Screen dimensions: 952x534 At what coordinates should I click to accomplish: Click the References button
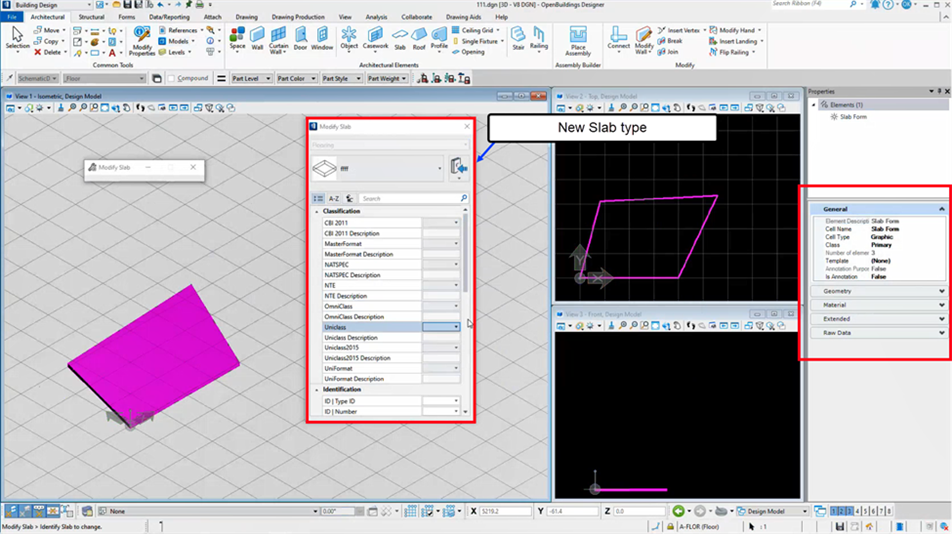pos(178,30)
